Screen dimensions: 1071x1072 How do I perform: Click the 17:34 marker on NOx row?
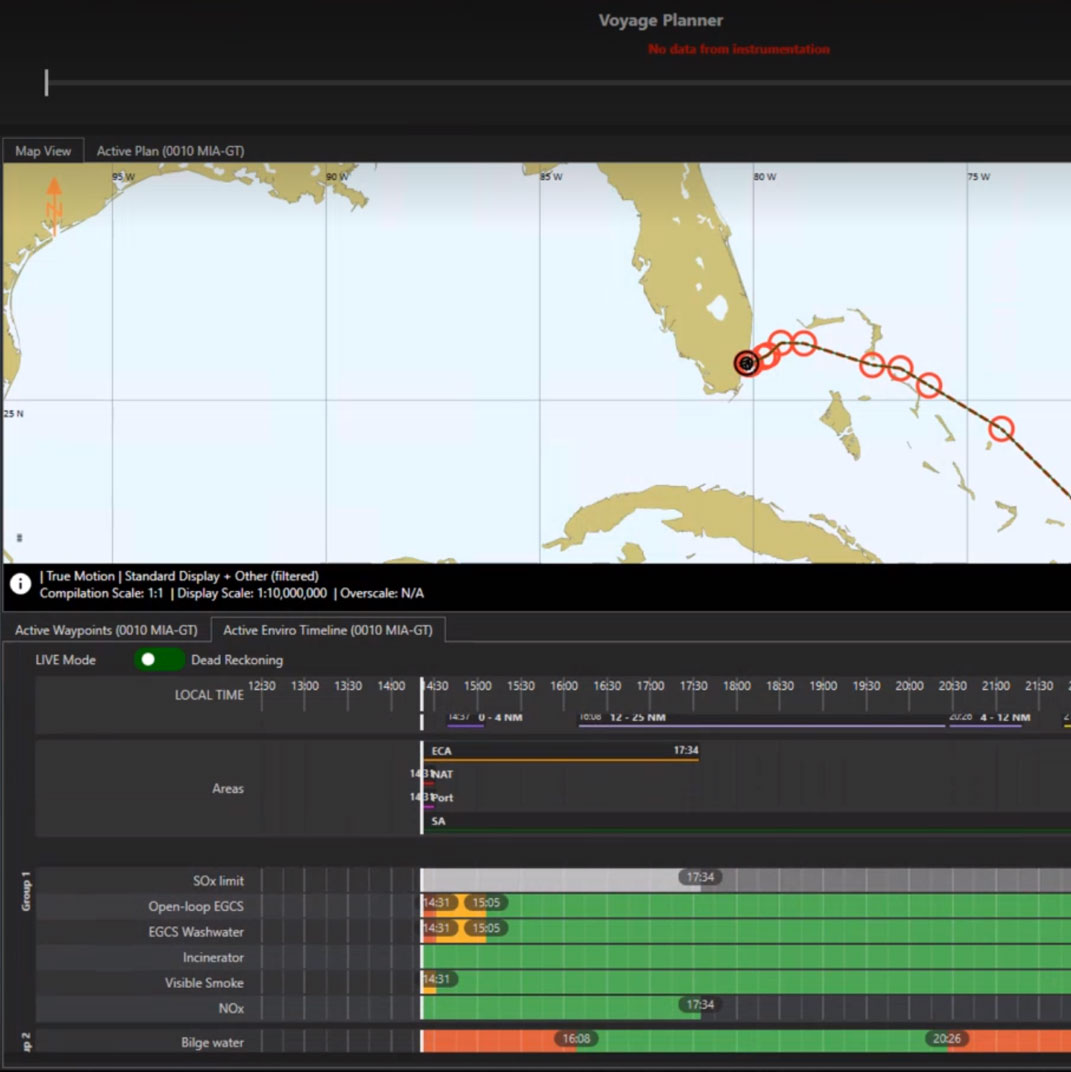(x=700, y=1005)
